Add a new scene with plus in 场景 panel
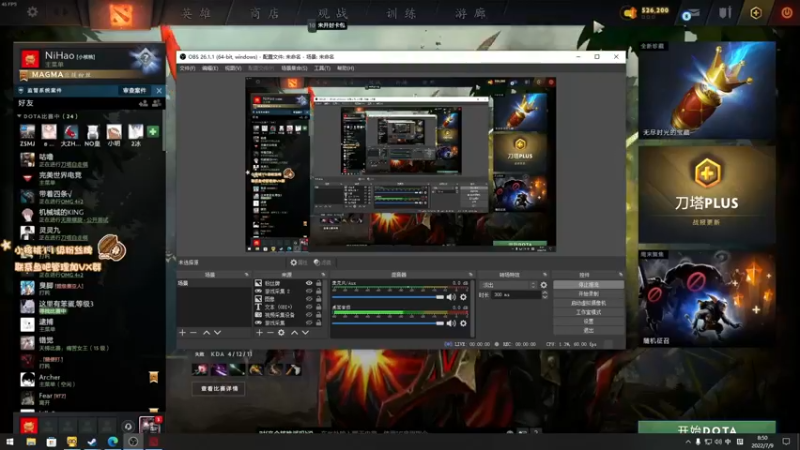Screen dimensions: 800x450 point(182,333)
